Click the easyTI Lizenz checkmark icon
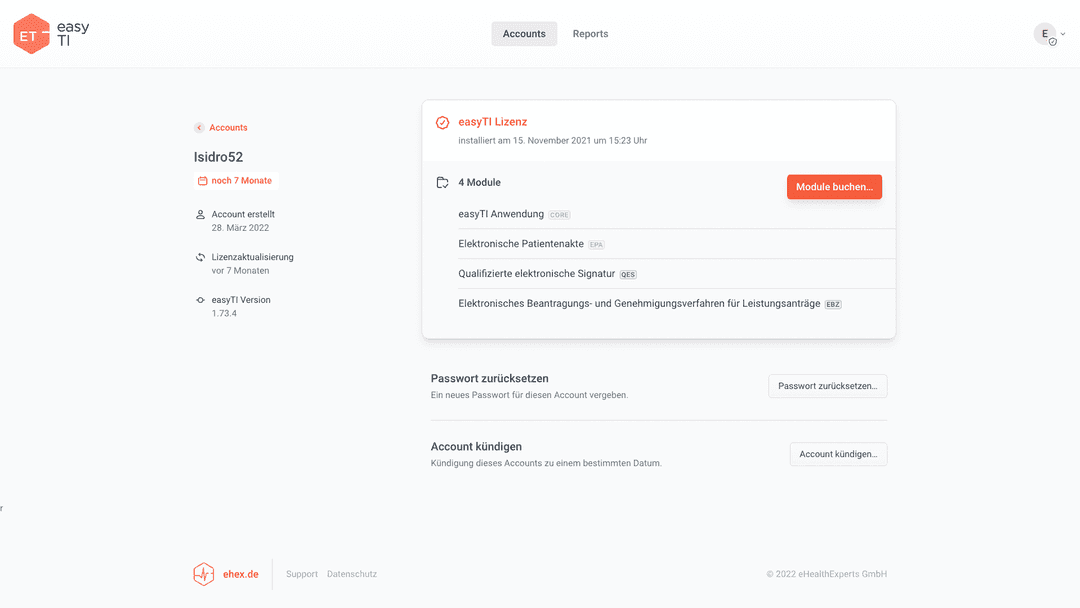This screenshot has height=608, width=1080. [442, 122]
